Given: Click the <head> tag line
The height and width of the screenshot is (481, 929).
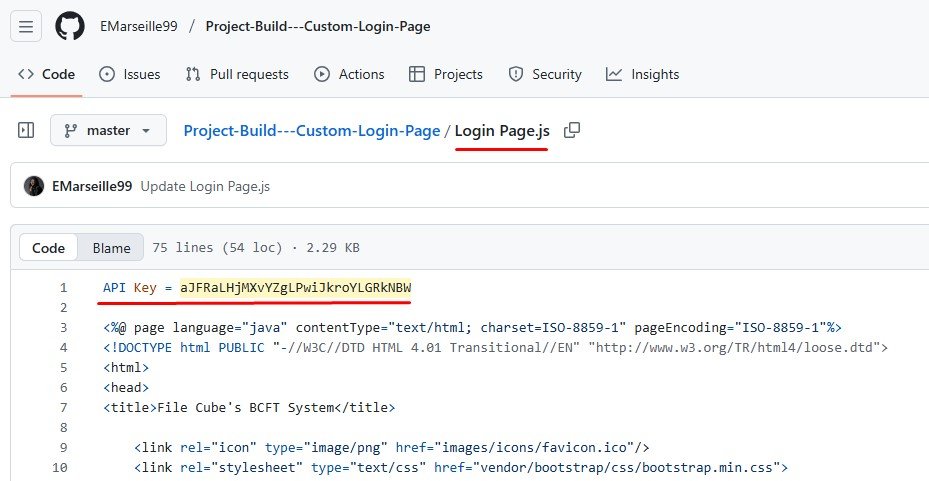Looking at the screenshot, I should tap(126, 387).
